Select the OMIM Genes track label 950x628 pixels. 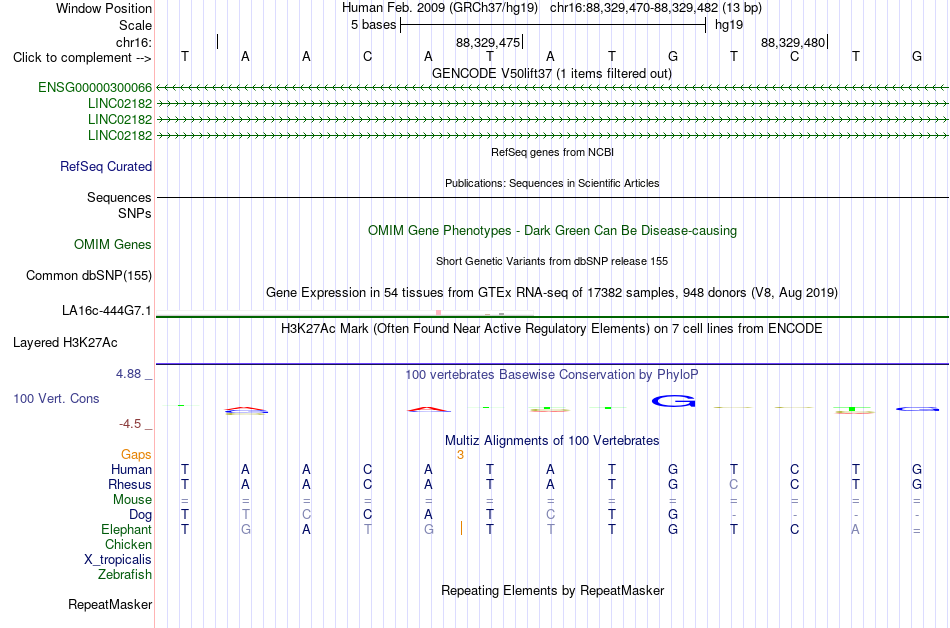pos(112,245)
